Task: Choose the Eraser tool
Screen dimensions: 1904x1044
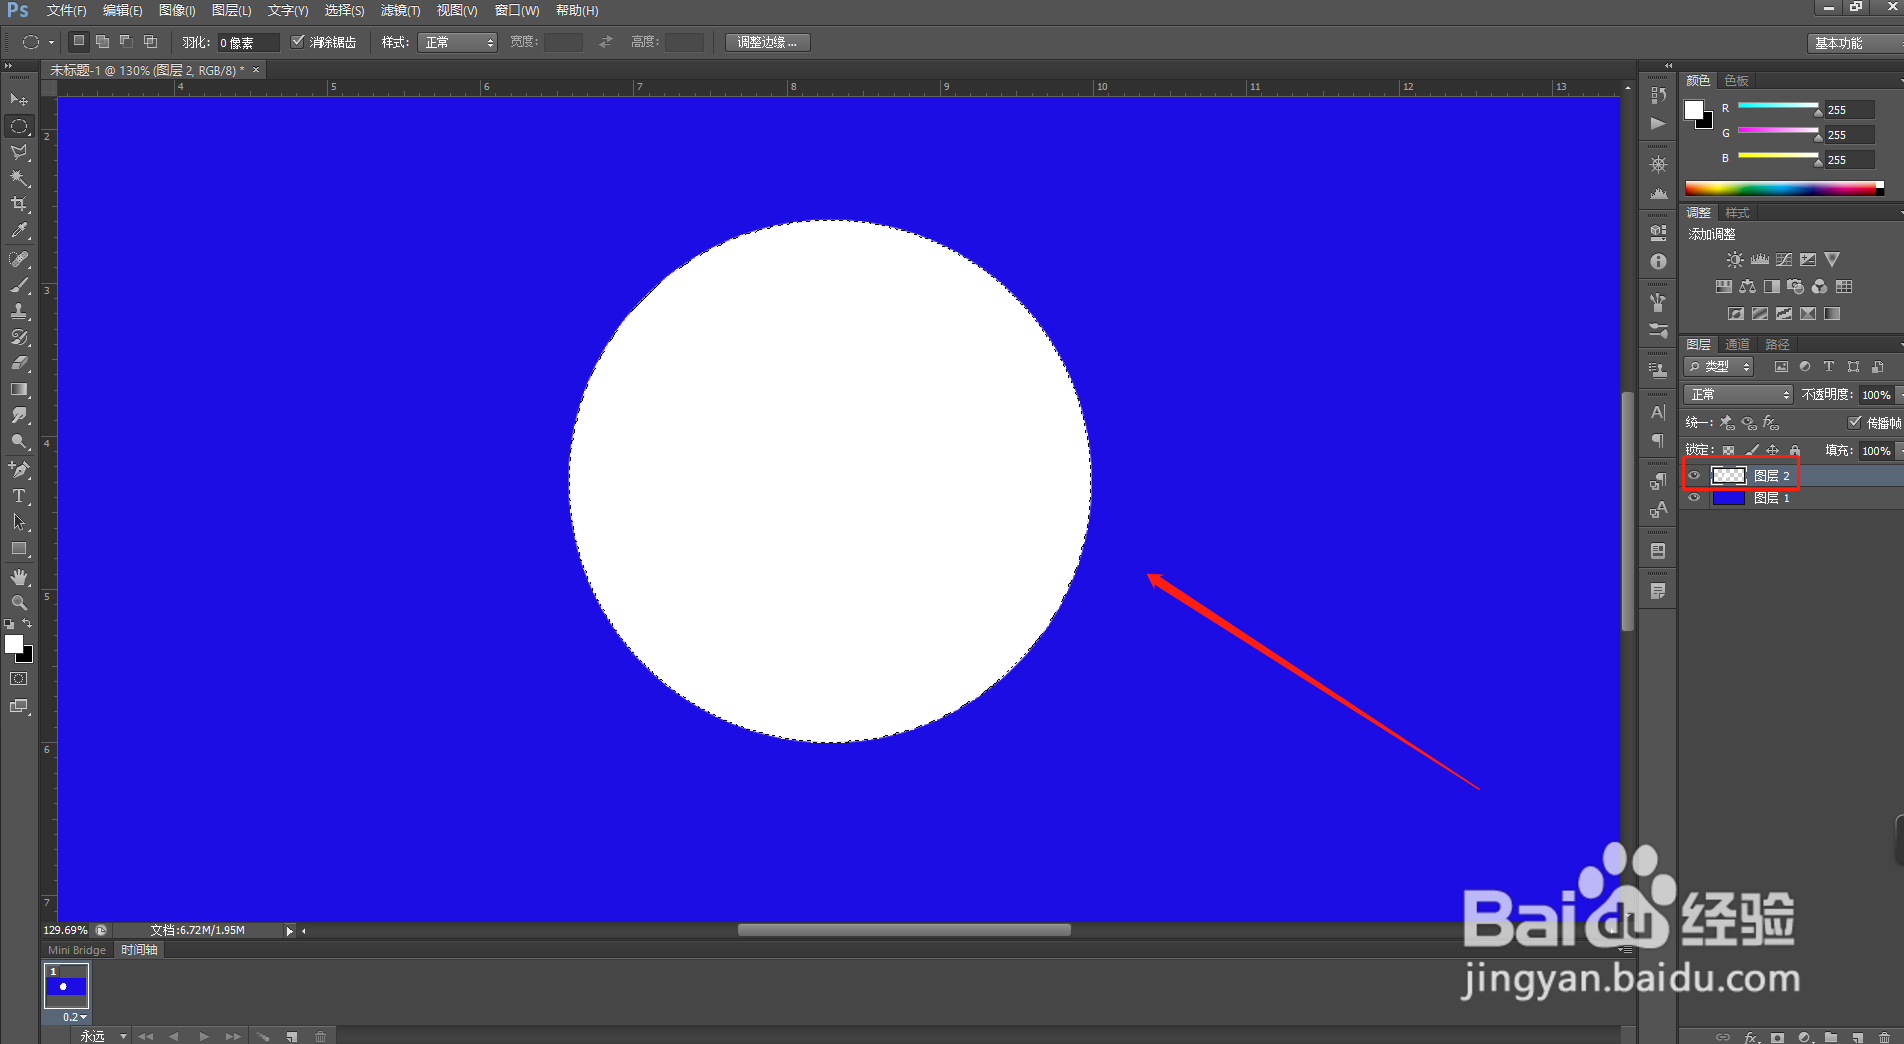Action: [19, 363]
